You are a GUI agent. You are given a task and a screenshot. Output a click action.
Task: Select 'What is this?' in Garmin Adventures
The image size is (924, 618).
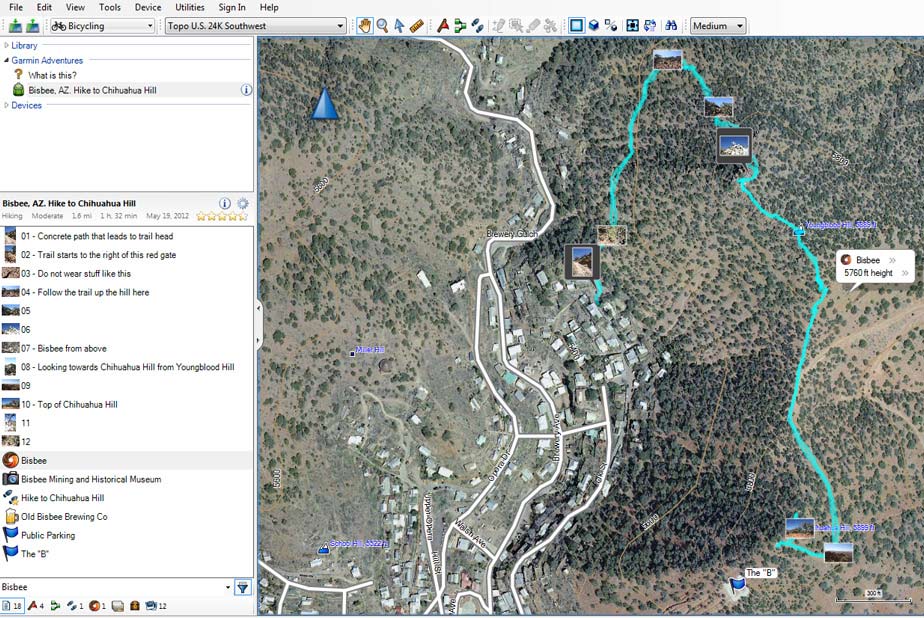coord(52,75)
